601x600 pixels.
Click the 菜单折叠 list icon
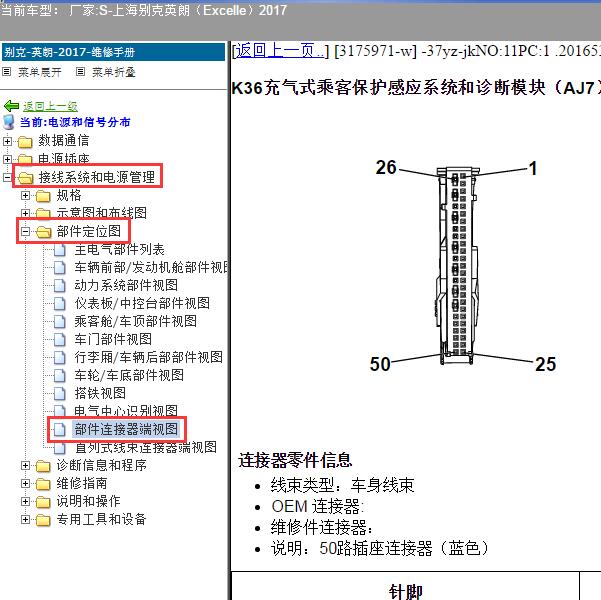pyautogui.click(x=80, y=72)
